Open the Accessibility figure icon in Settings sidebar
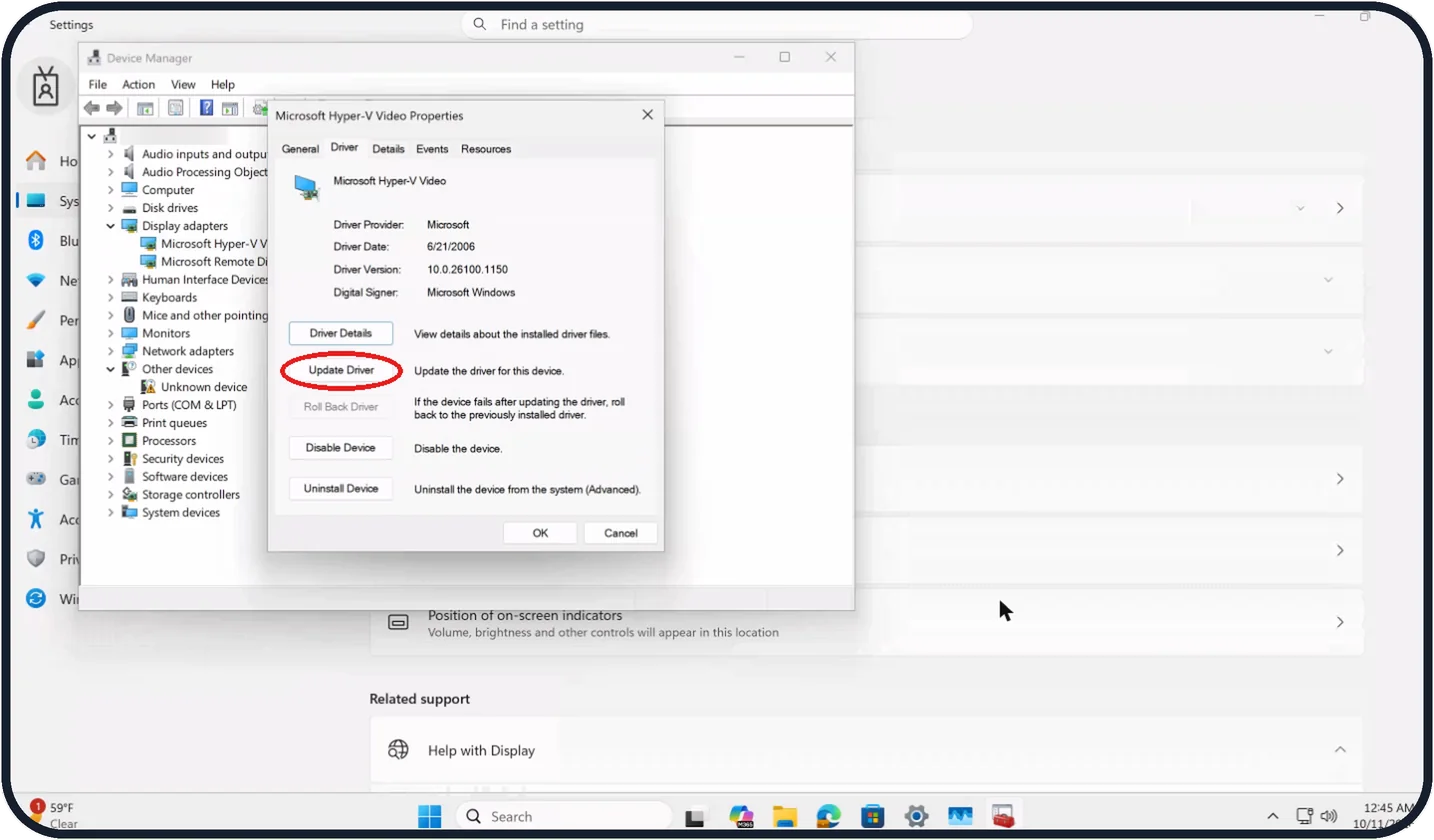1434x840 pixels. point(36,519)
